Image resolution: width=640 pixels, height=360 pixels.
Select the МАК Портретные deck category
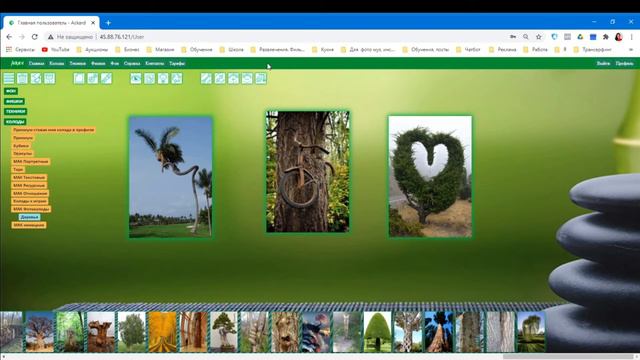tap(31, 162)
